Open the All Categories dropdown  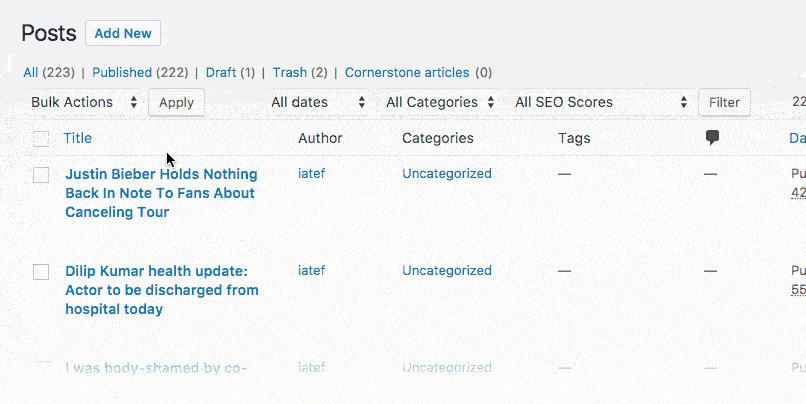pyautogui.click(x=440, y=102)
